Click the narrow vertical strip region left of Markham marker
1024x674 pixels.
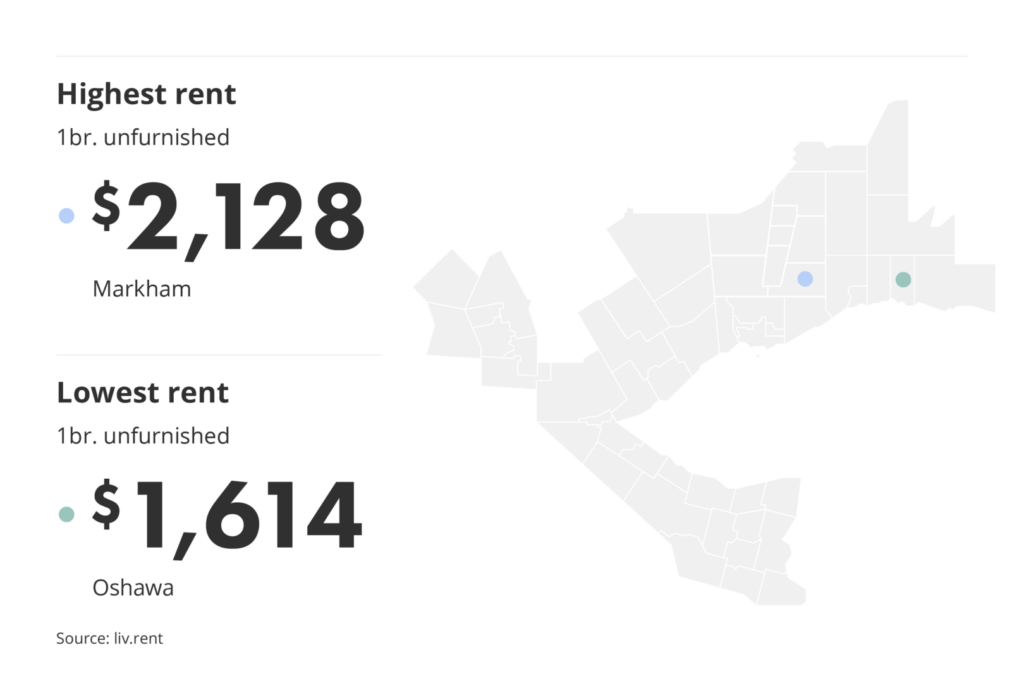[776, 245]
